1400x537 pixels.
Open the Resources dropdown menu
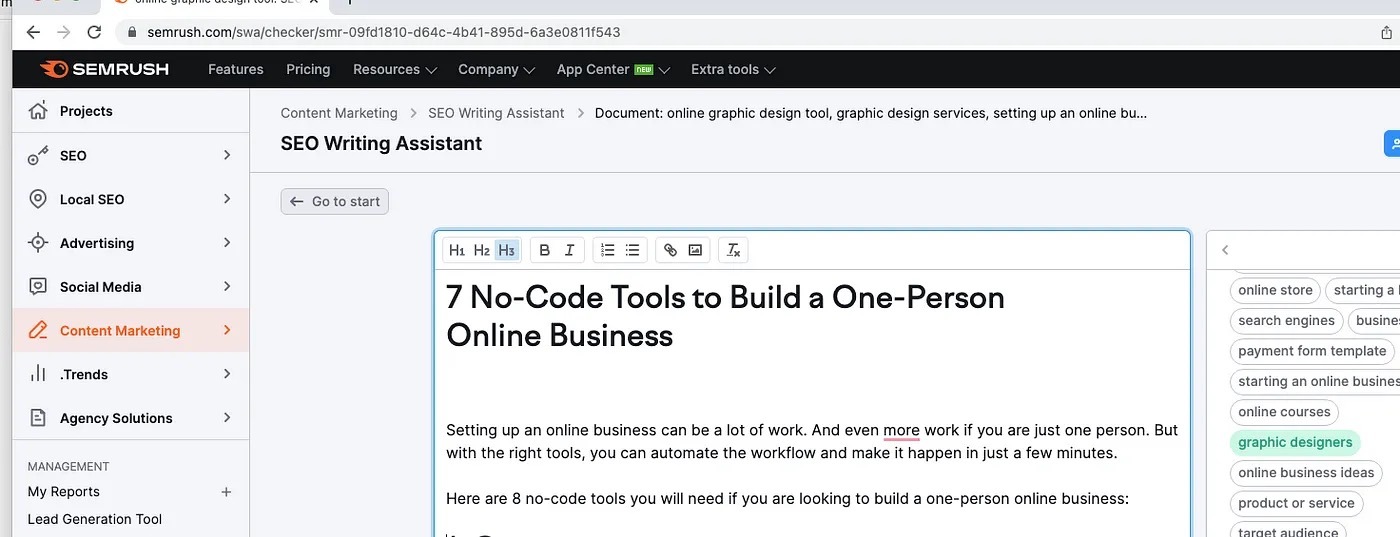(395, 69)
